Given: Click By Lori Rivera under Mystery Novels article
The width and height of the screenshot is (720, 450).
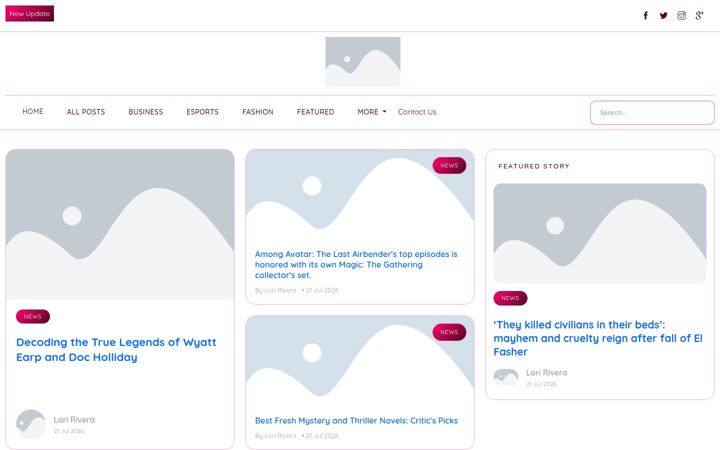Looking at the screenshot, I should point(276,435).
